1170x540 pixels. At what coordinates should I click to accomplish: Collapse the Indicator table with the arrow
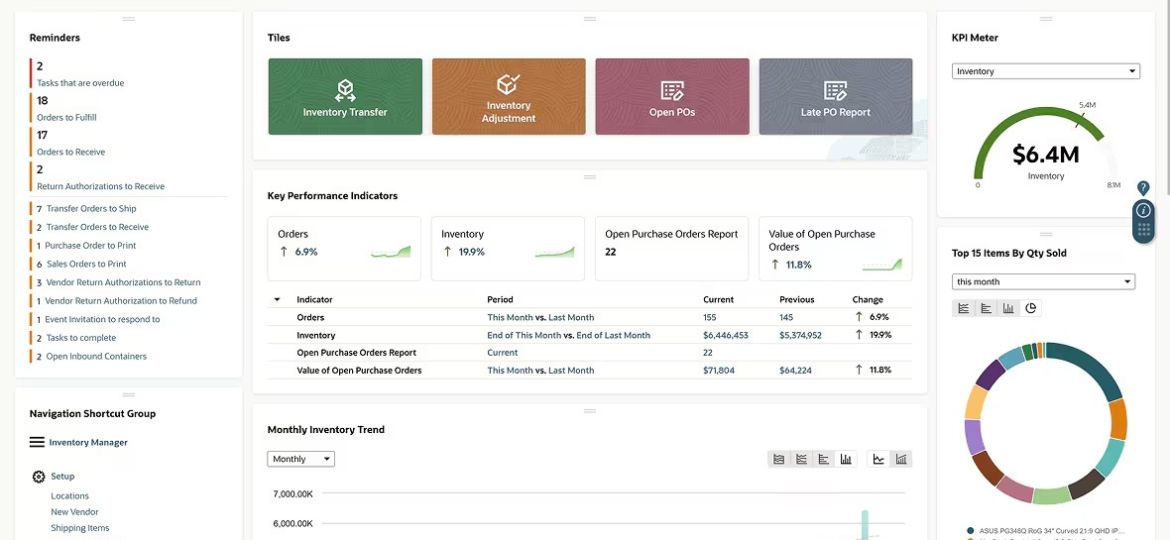coord(278,300)
